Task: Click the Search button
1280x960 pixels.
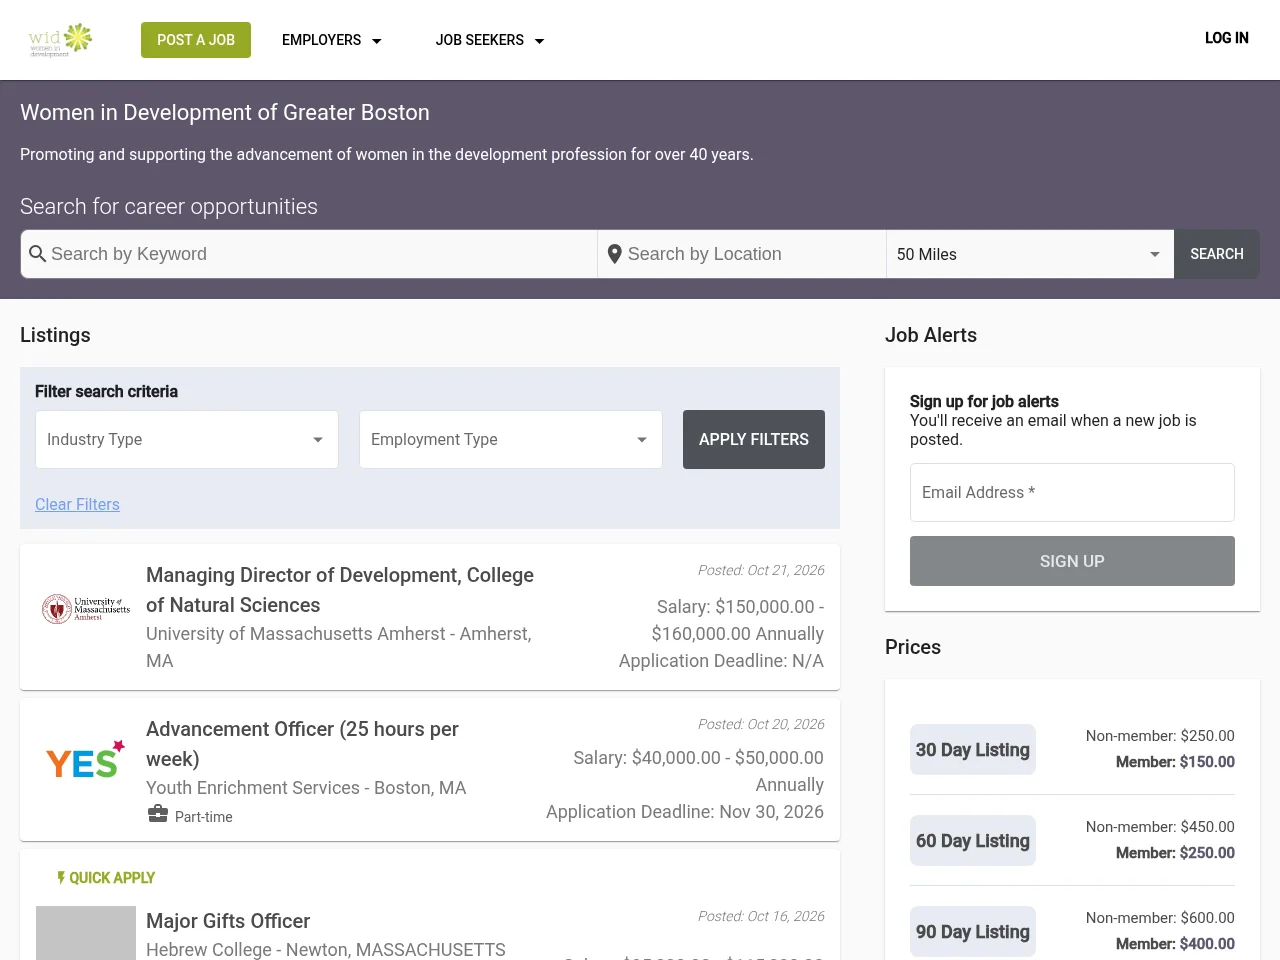Action: [x=1217, y=254]
